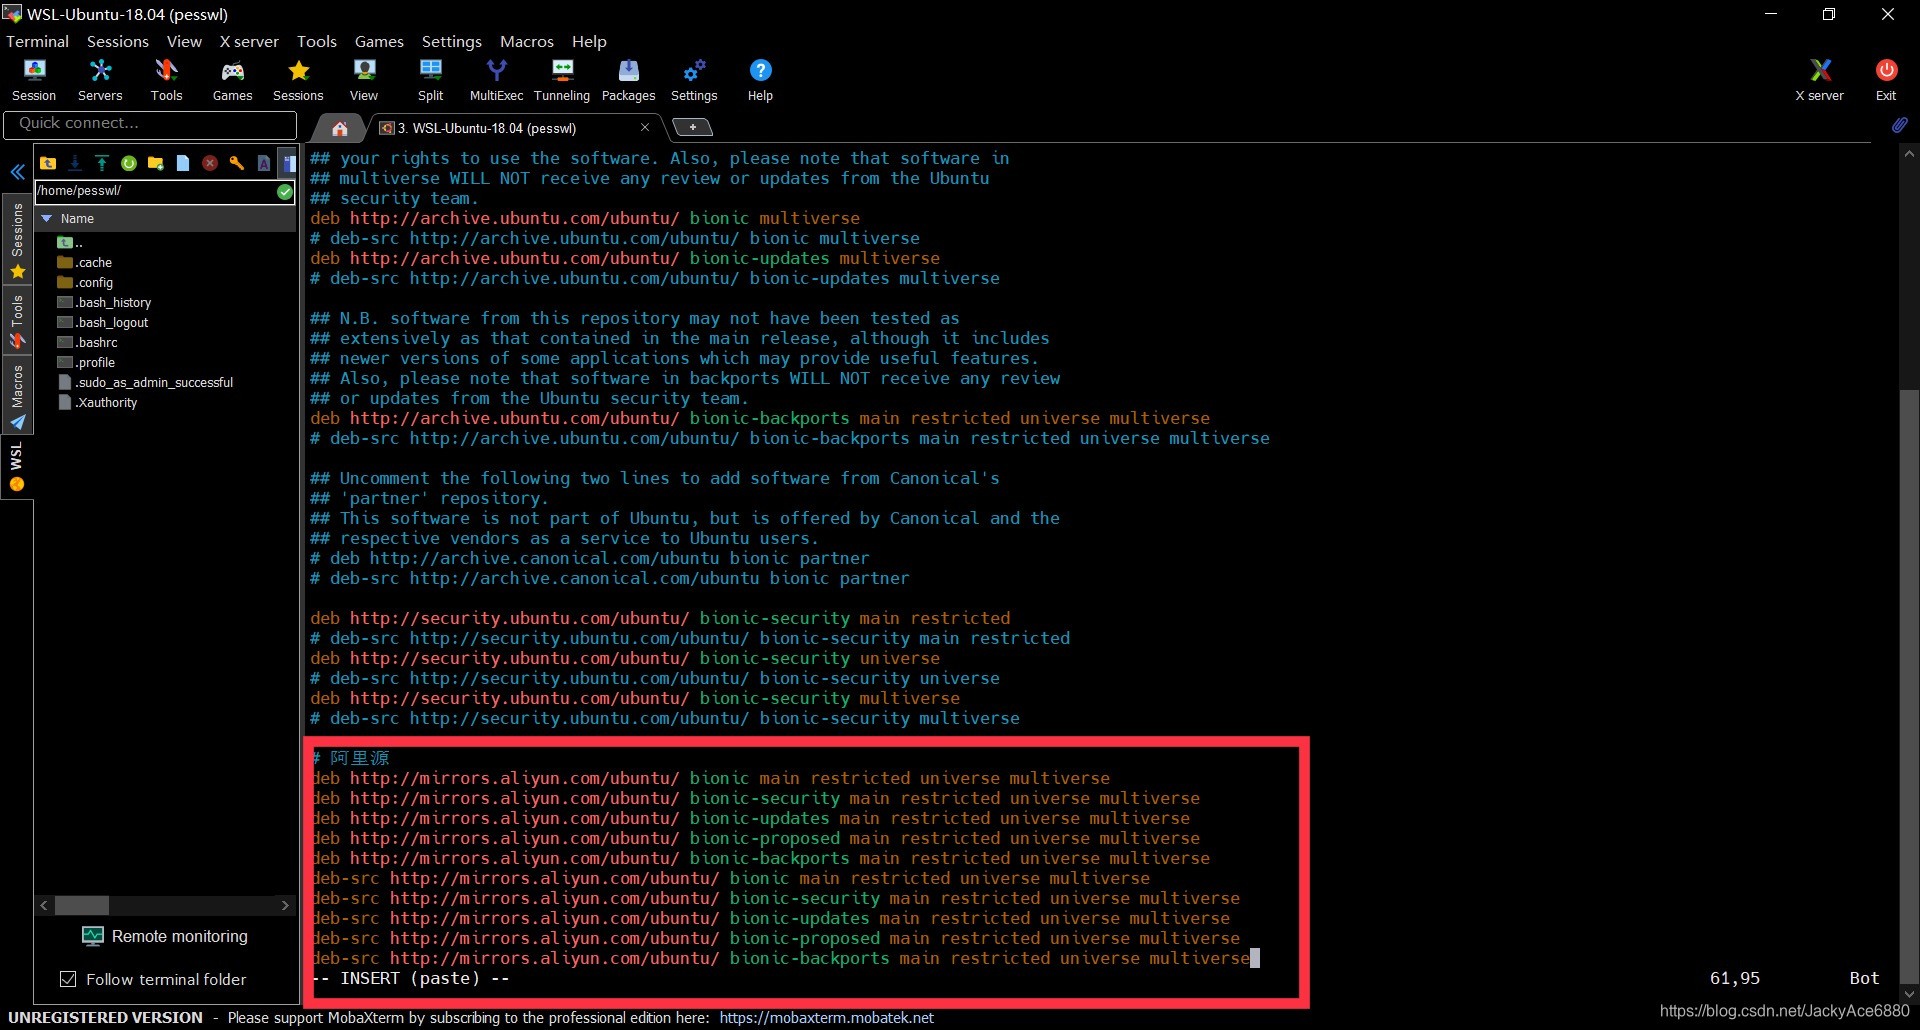Open the Macros menu
The width and height of the screenshot is (1920, 1030).
click(x=527, y=41)
